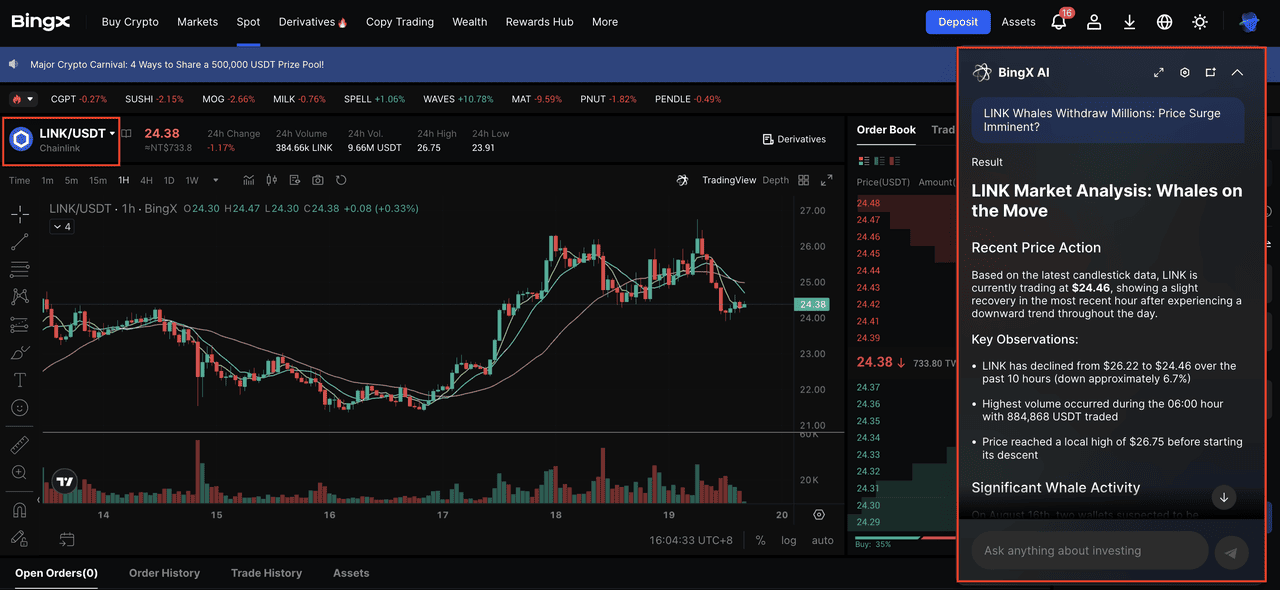Jump to bottom of AI chat
The height and width of the screenshot is (590, 1280).
click(x=1223, y=497)
